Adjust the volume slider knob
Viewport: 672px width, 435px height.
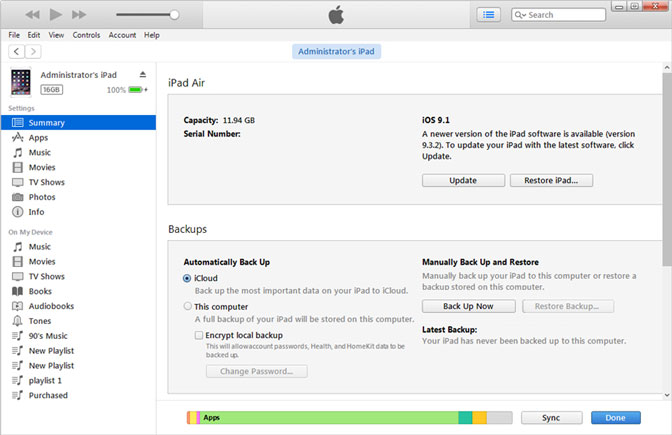point(174,15)
